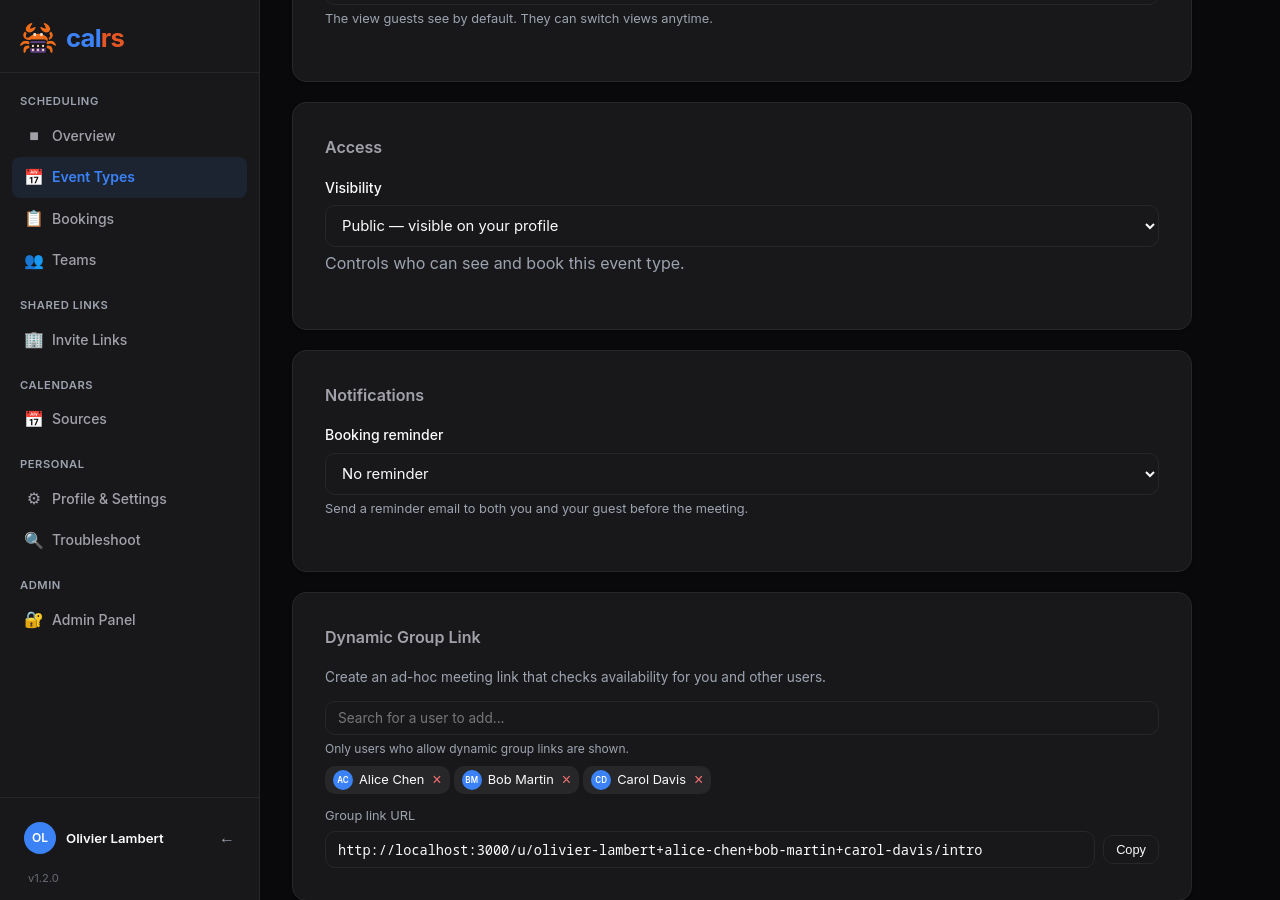Remove Bob Martin from the group link
The image size is (1280, 900).
(x=566, y=780)
